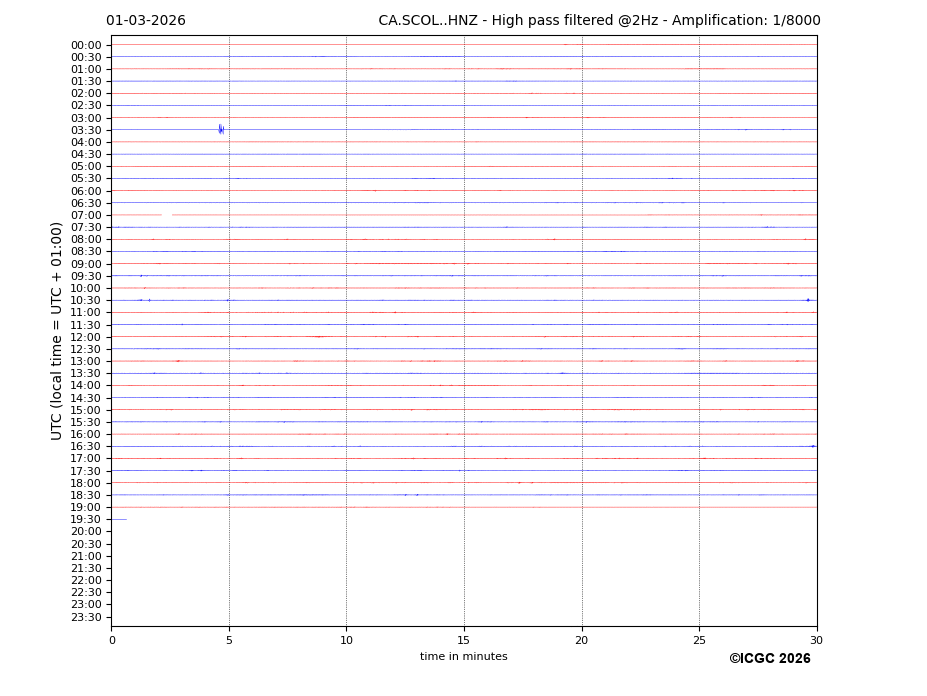Click the 30 tick on the minutes axis
The image size is (927, 696).
pyautogui.click(x=816, y=640)
